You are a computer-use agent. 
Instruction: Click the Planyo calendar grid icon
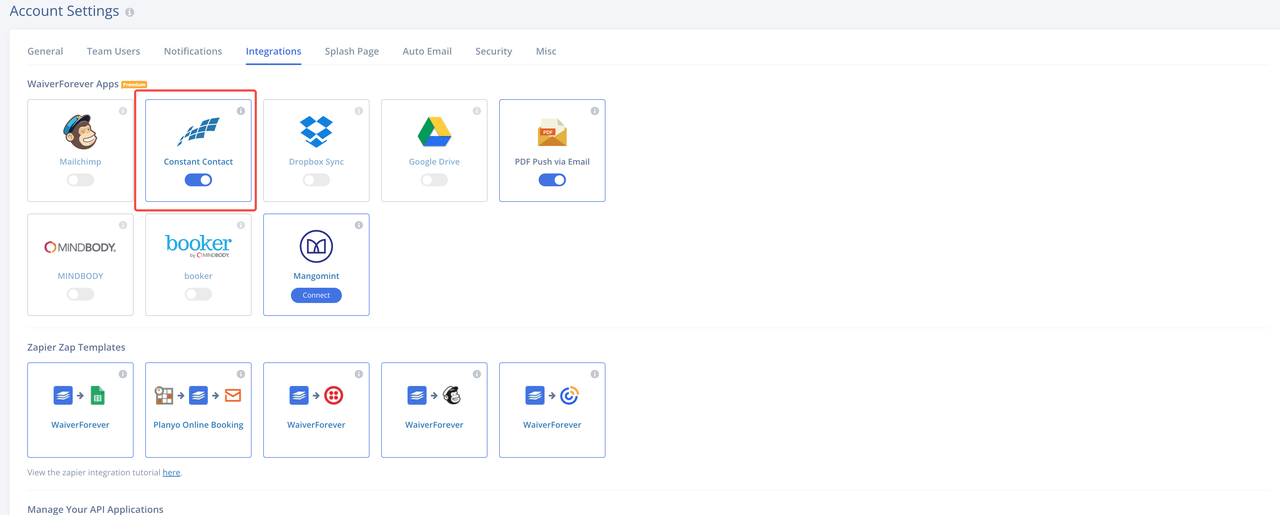click(164, 396)
